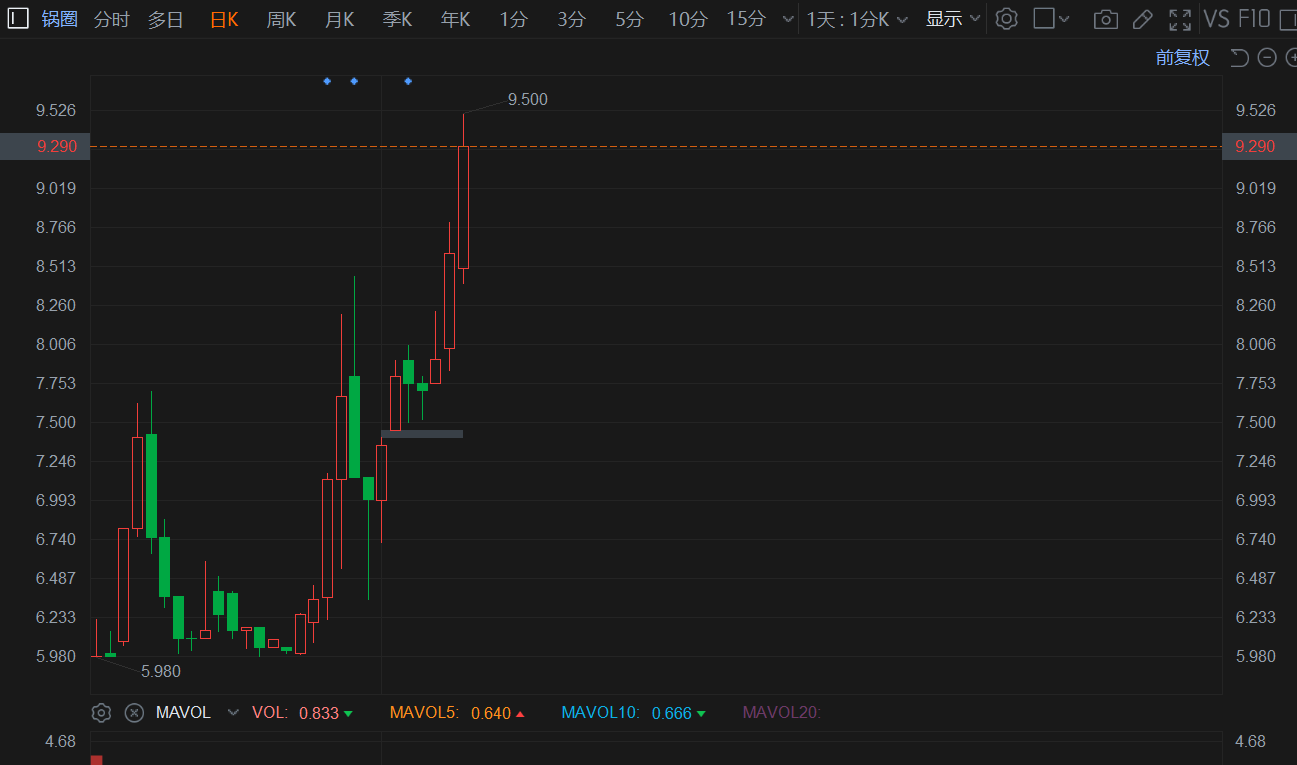This screenshot has height=765, width=1297.
Task: Open chart settings gear in top toolbar
Action: [x=1007, y=19]
